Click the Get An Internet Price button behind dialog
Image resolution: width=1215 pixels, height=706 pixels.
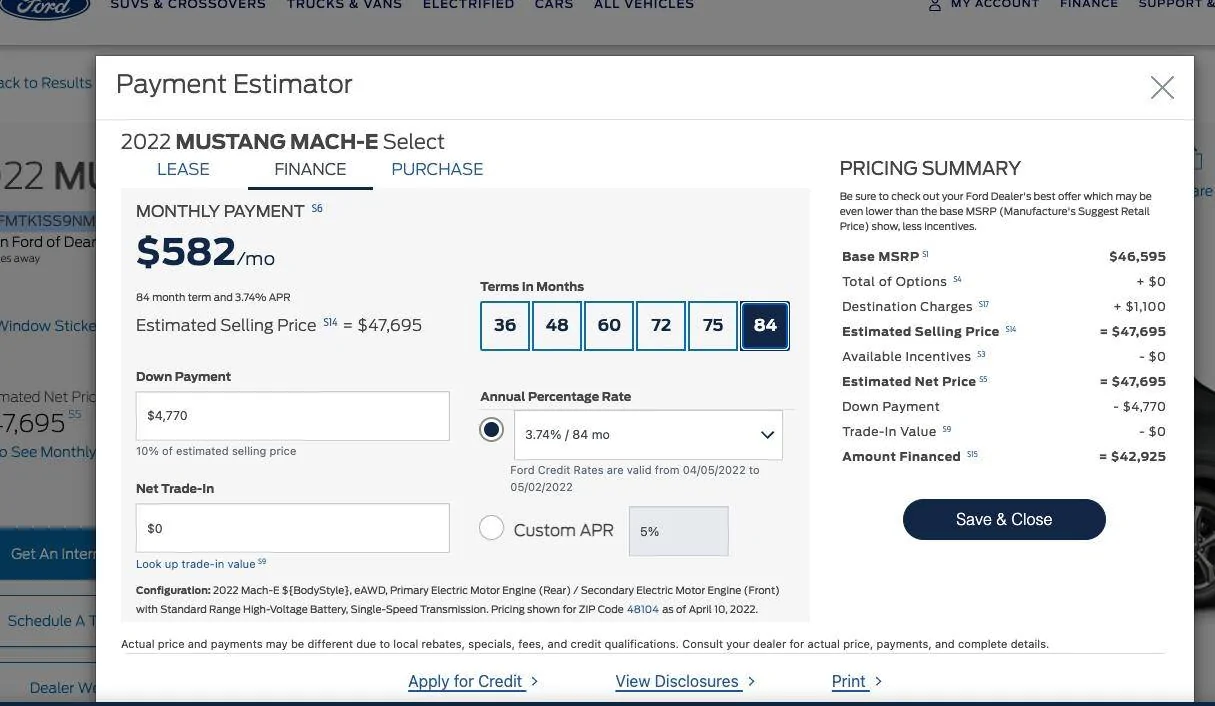pyautogui.click(x=48, y=553)
